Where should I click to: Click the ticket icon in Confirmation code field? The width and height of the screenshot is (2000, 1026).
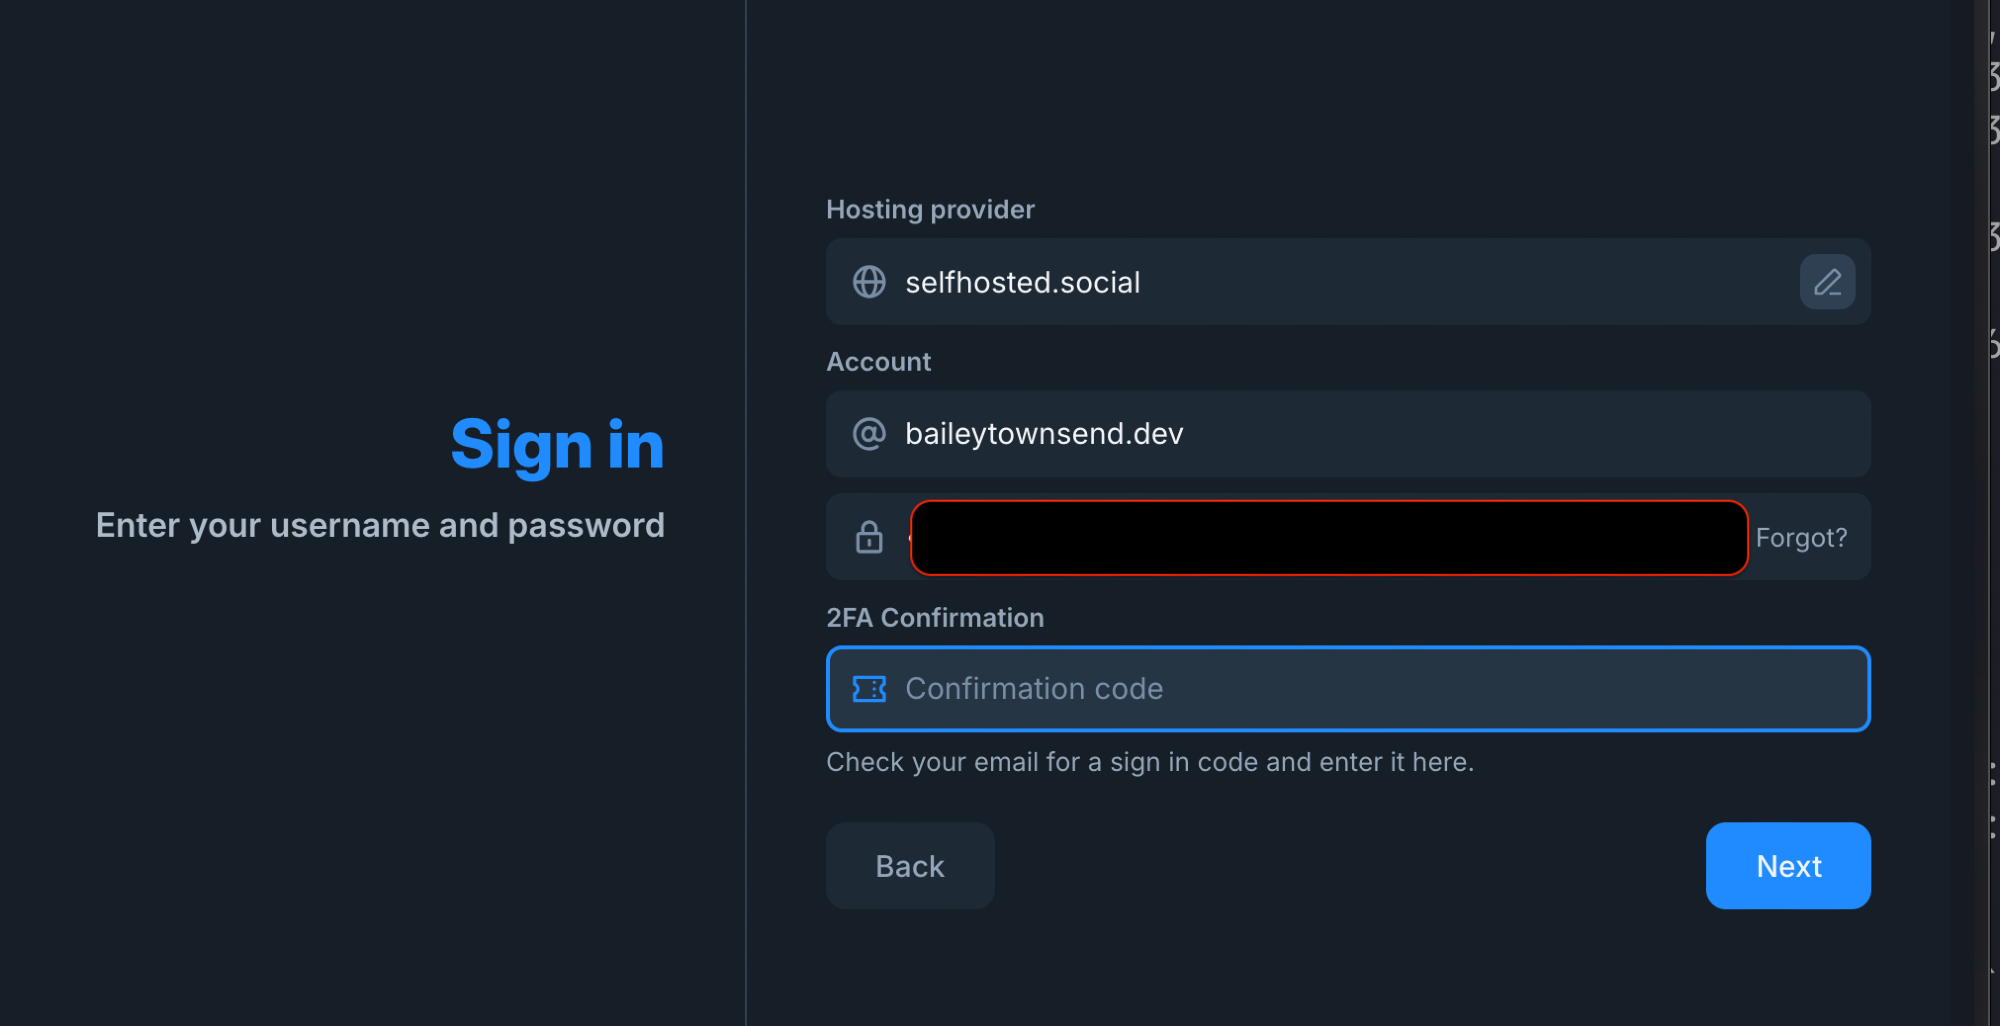click(x=869, y=689)
